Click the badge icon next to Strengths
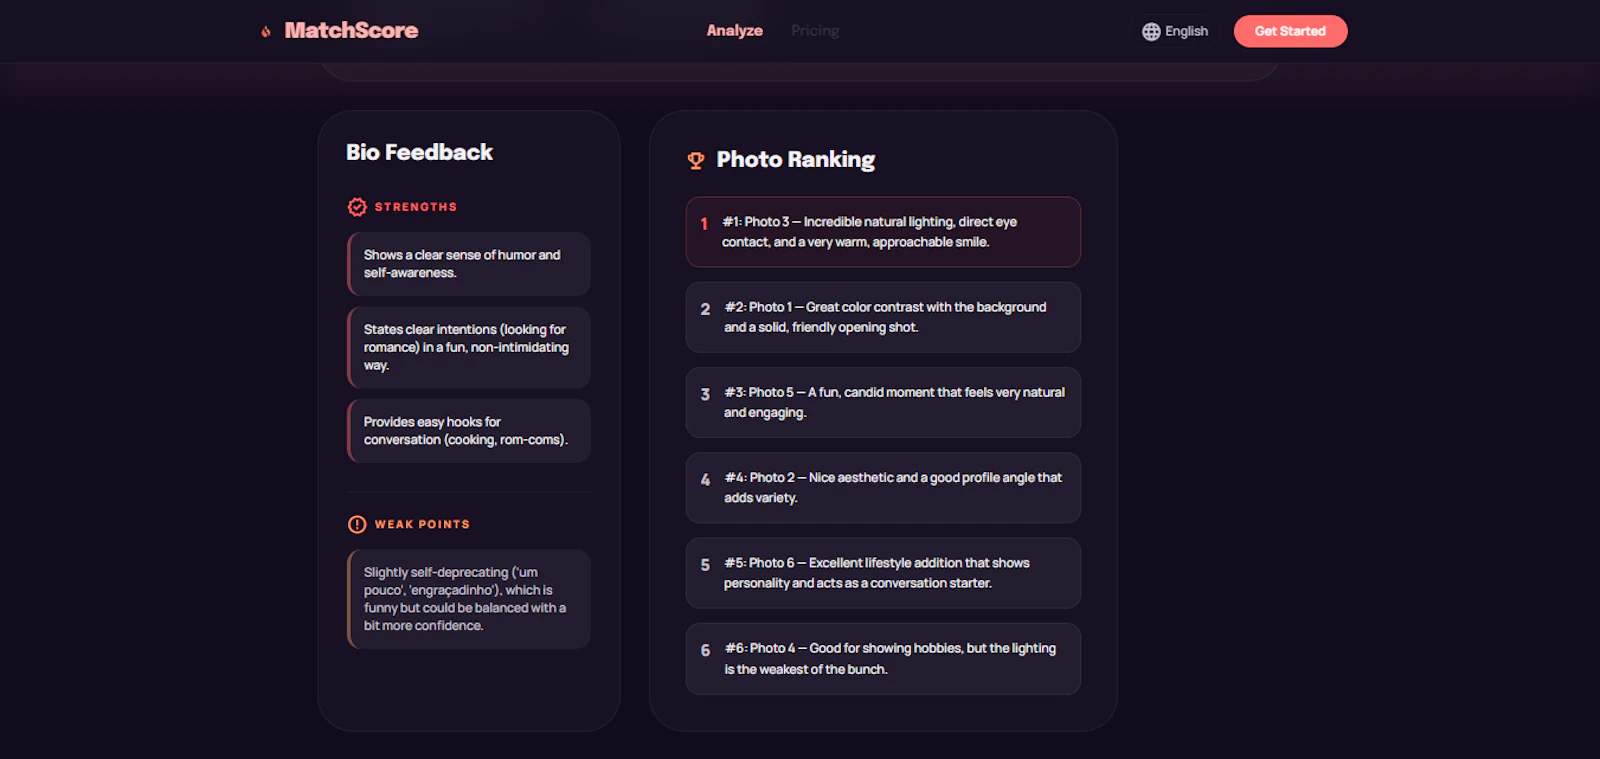Screen dimensions: 1600x759 point(357,206)
